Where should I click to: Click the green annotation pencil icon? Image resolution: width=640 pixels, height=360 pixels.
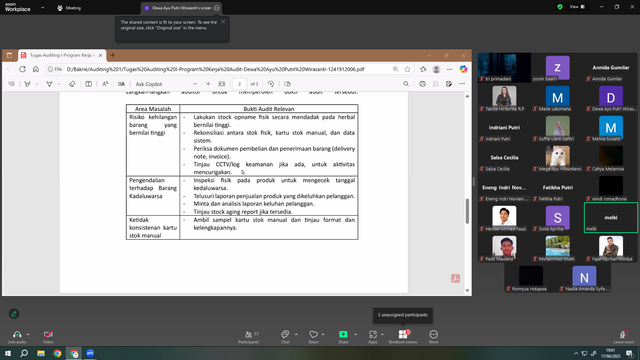point(14,313)
